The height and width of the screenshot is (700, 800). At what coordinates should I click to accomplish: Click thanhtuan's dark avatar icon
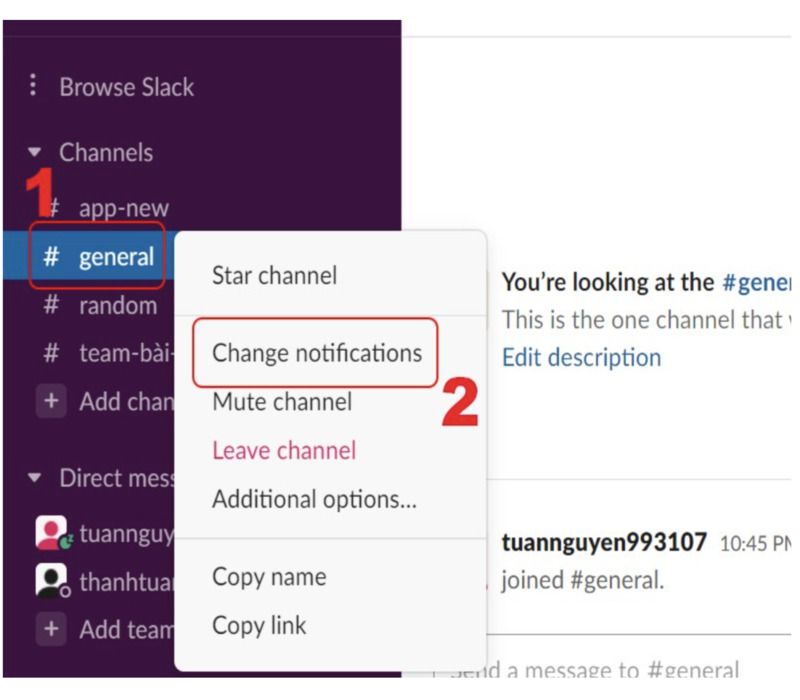pyautogui.click(x=51, y=580)
